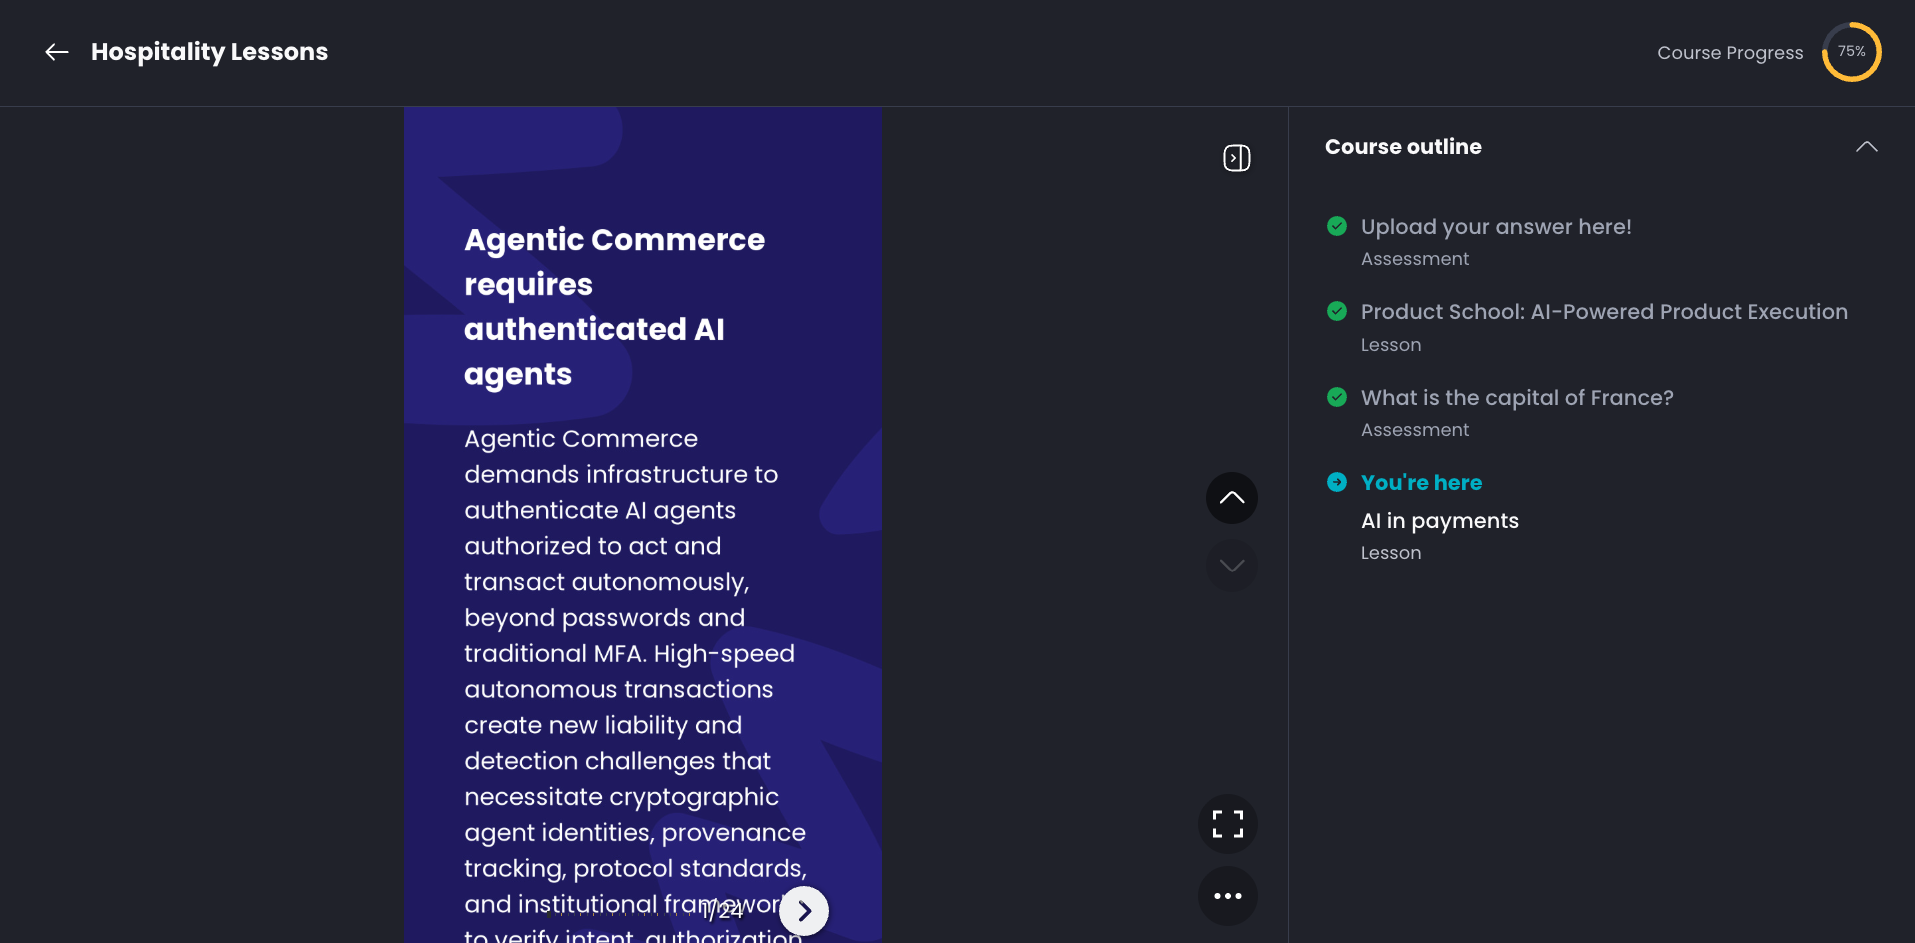Open Upload your answer here! assessment
Screen dimensions: 1915x943
1495,227
